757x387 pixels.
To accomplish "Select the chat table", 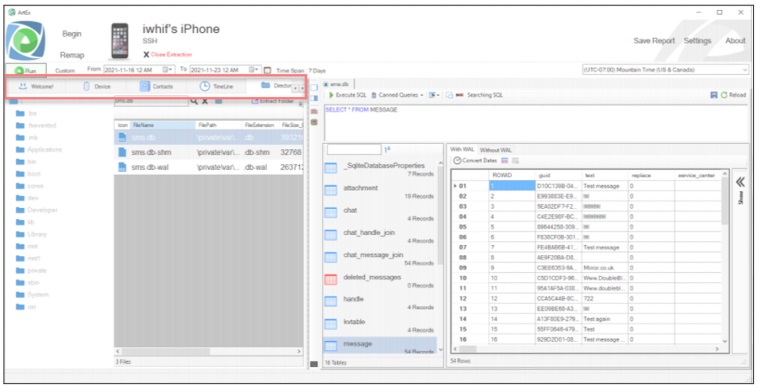I will pos(381,214).
